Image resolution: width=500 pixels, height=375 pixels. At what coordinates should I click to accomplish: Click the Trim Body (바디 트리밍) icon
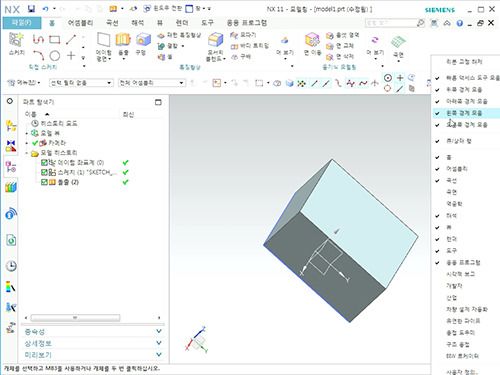(234, 46)
